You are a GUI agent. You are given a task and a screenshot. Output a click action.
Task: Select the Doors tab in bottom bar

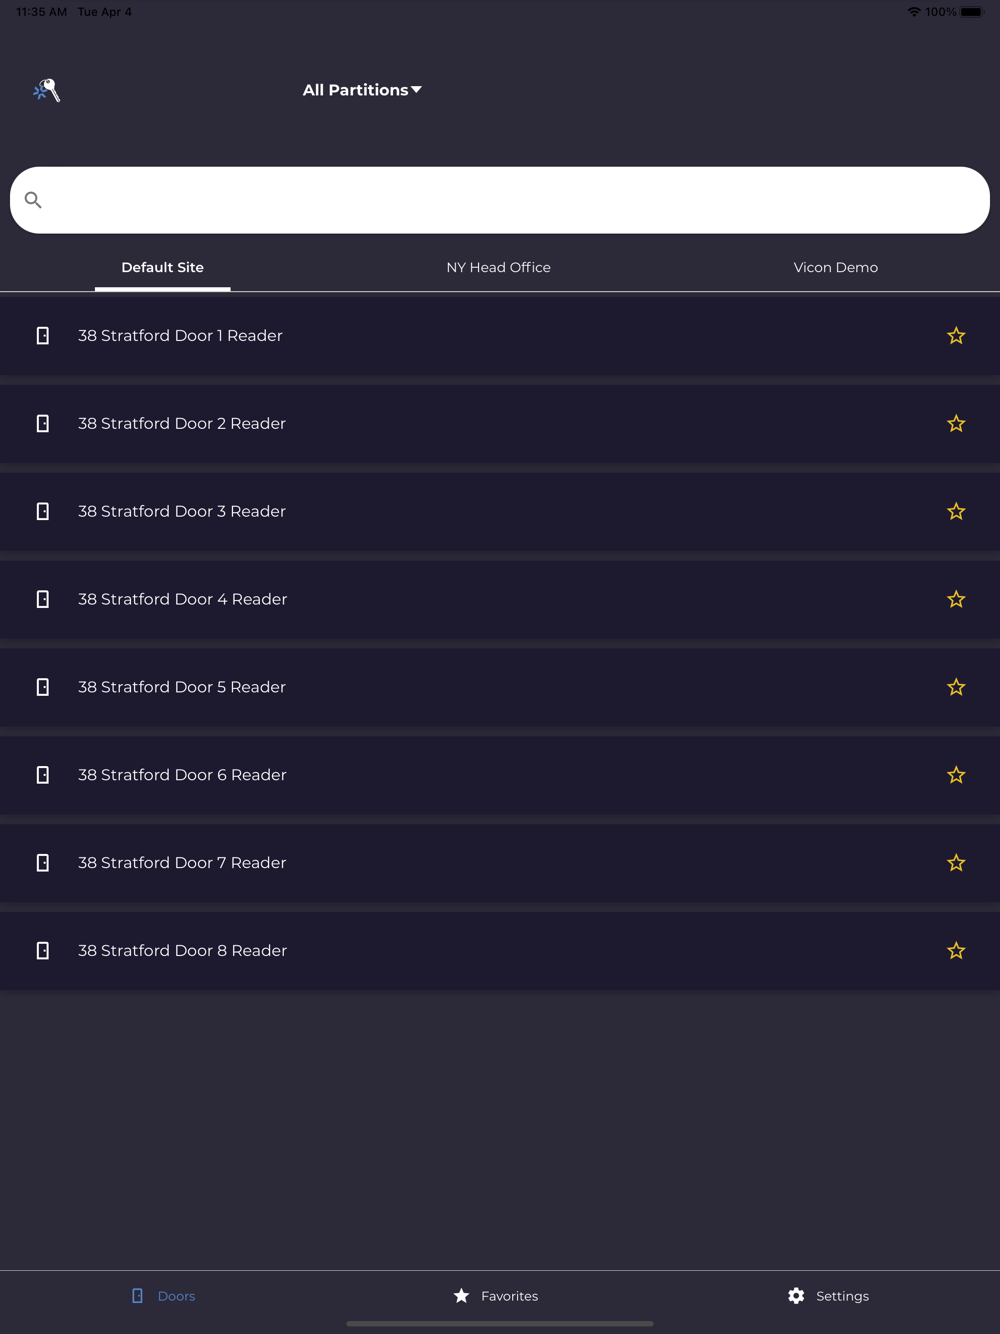pos(163,1296)
